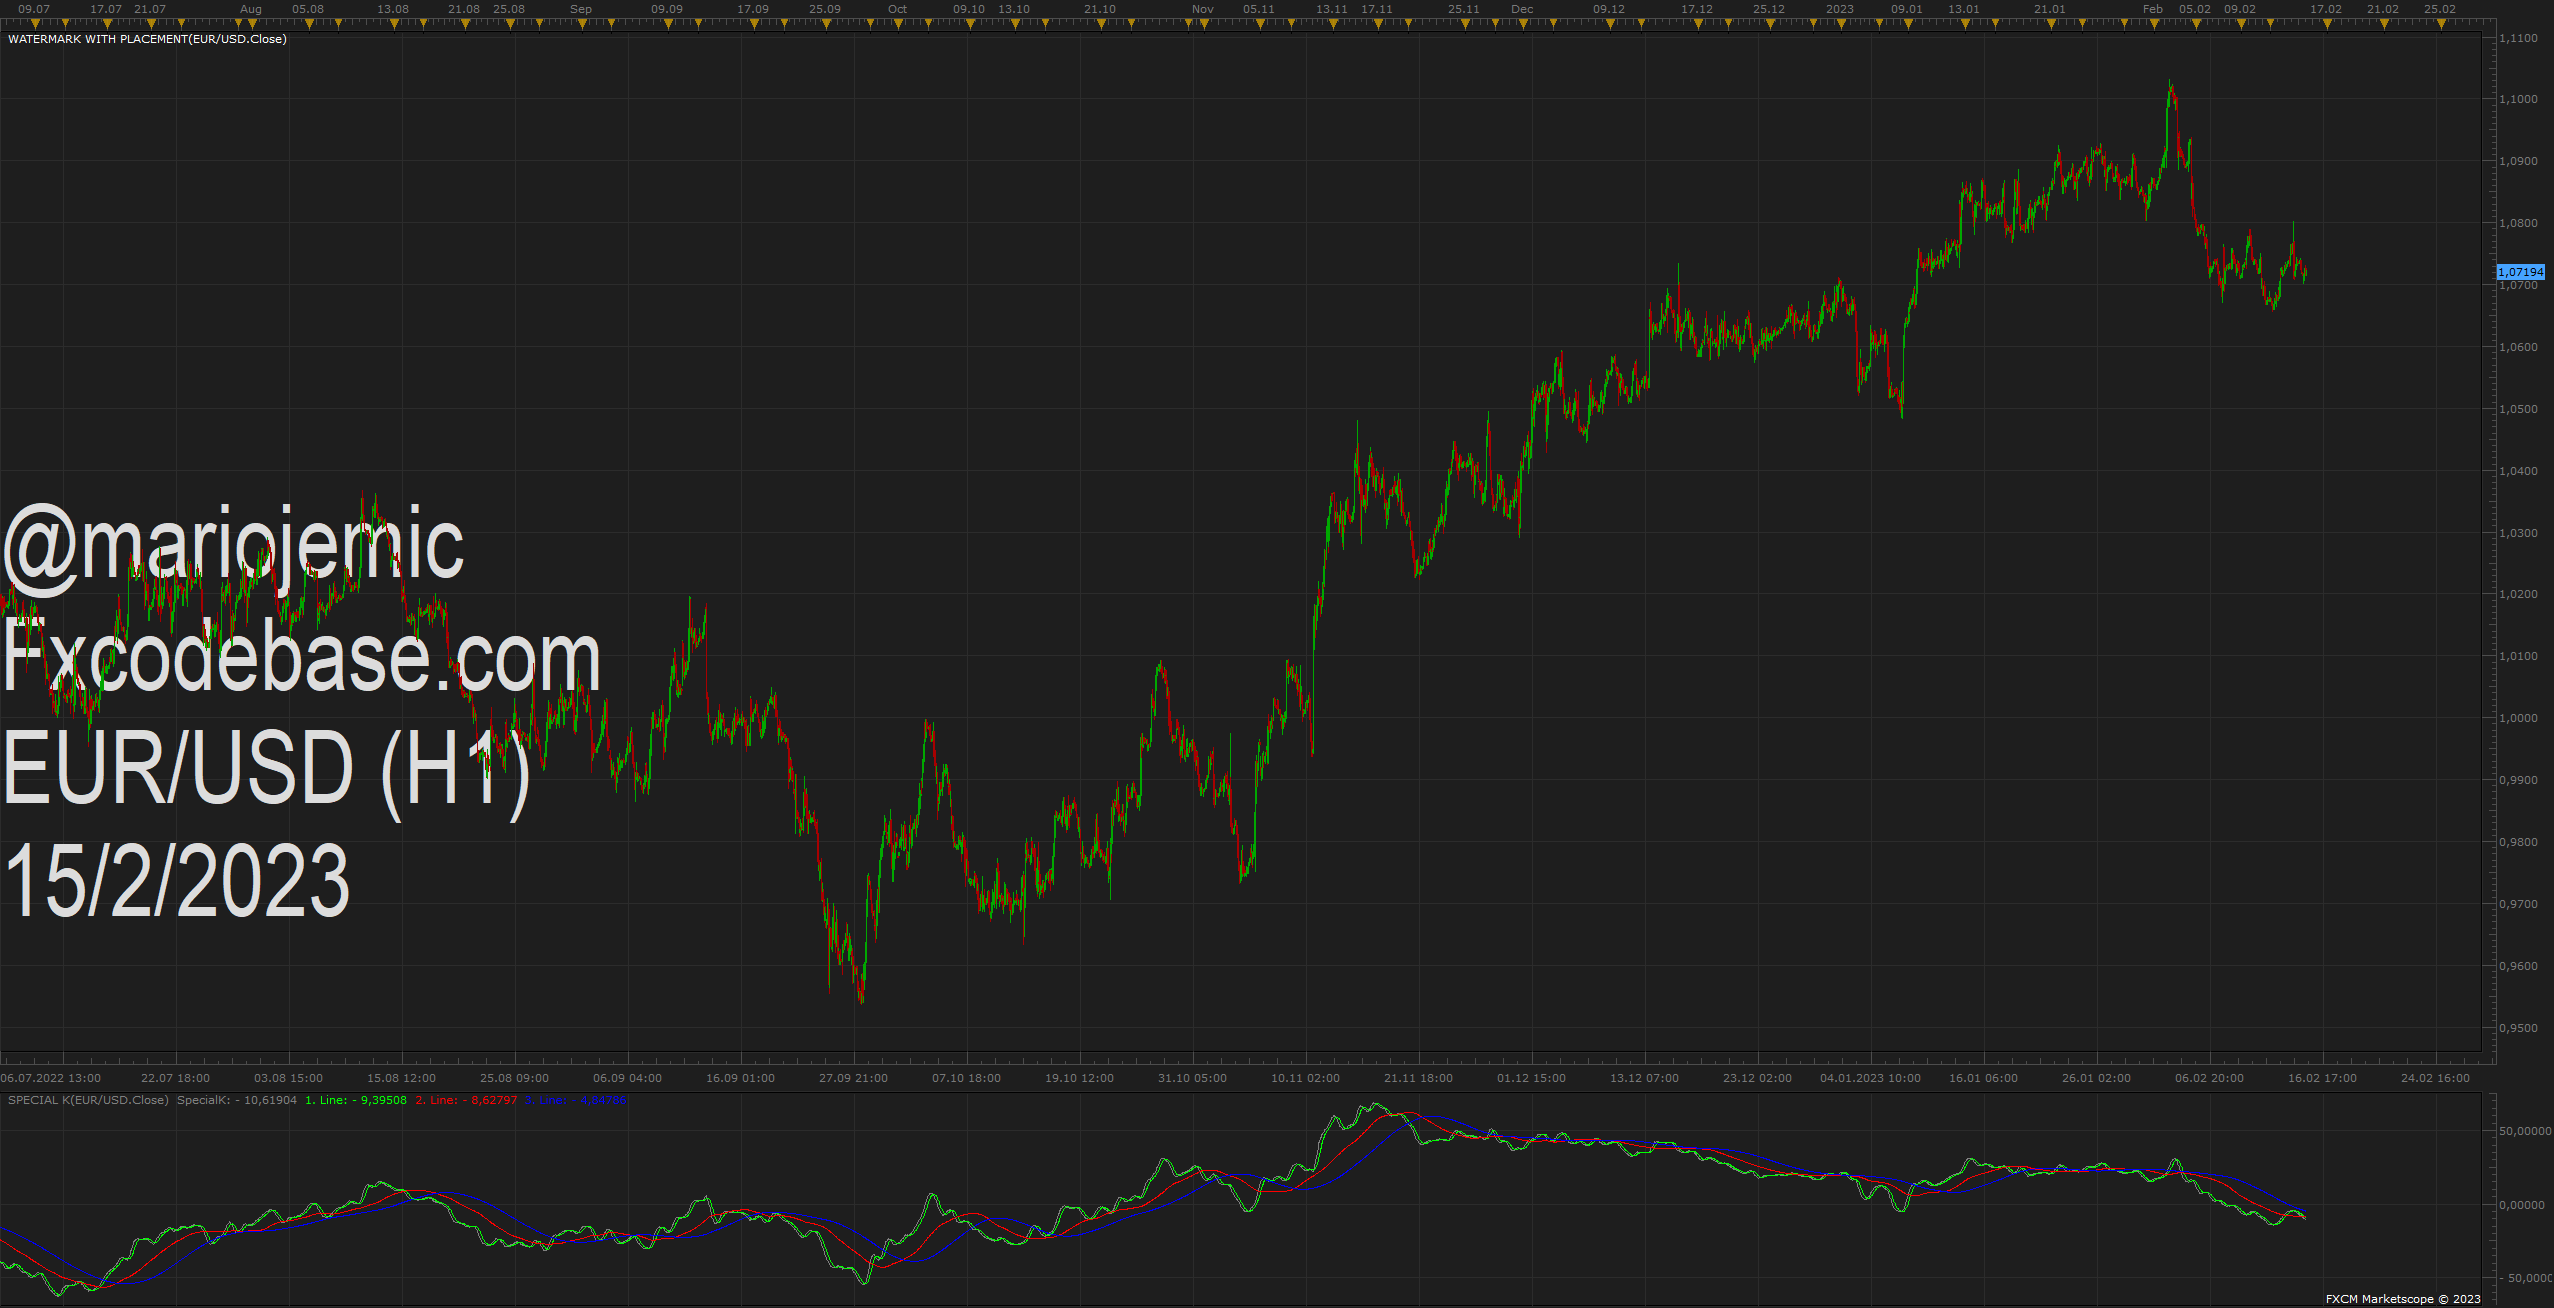Click the 06.07.2022 13:00 time axis label

(51, 1078)
